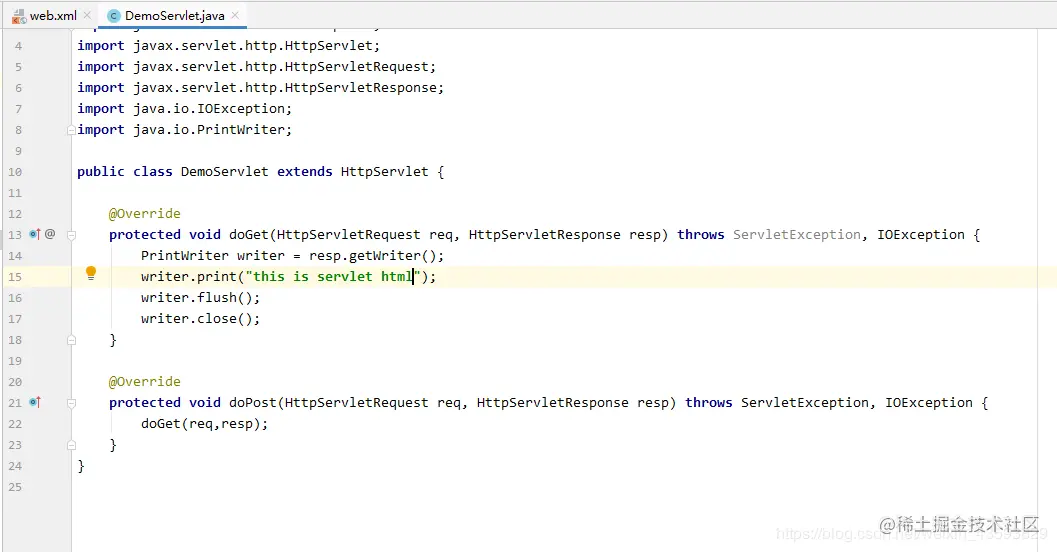Click the fold end marker on line 23
Image resolution: width=1057 pixels, height=552 pixels.
coord(71,445)
